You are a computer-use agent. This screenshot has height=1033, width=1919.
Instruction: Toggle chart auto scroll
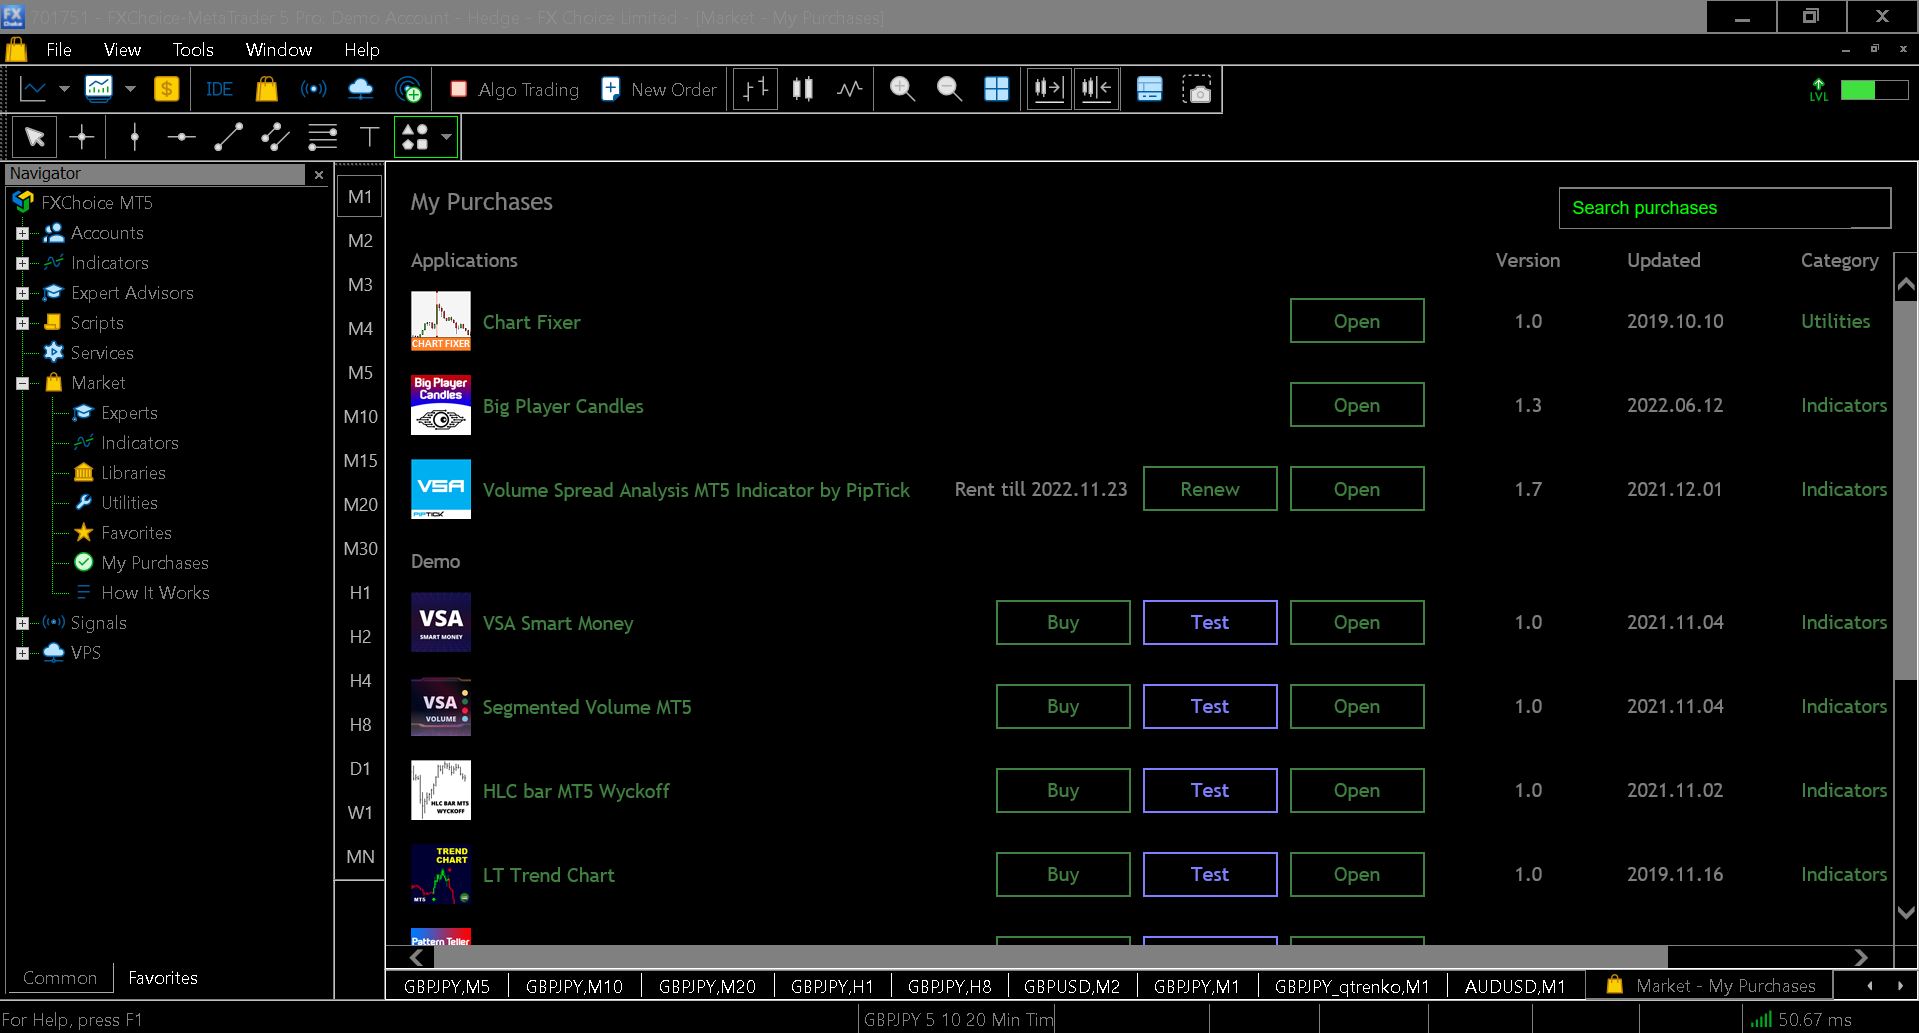[1049, 90]
